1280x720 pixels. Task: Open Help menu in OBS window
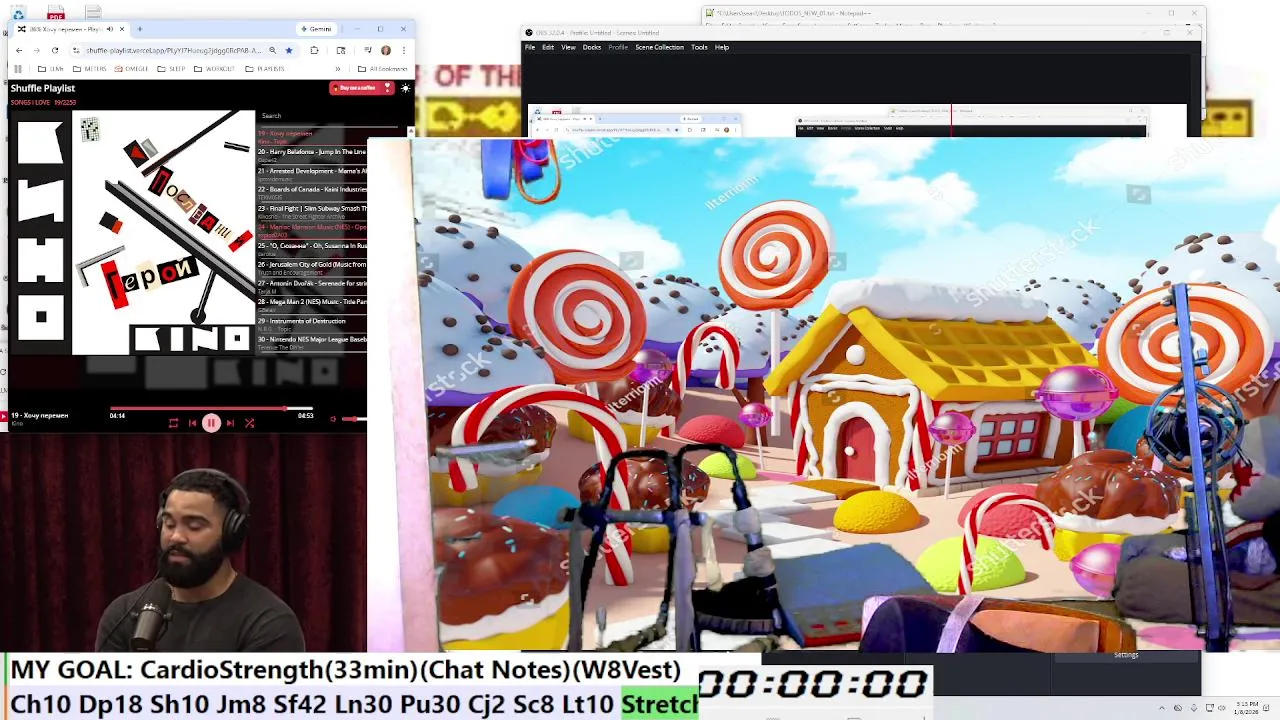[722, 47]
